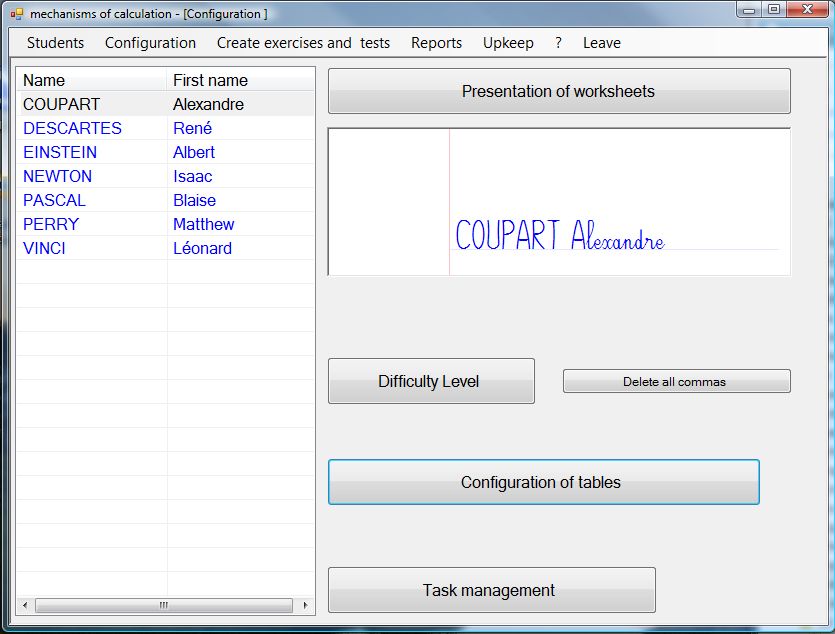This screenshot has height=634, width=835.
Task: Sort list by Name column header
Action: pos(92,80)
